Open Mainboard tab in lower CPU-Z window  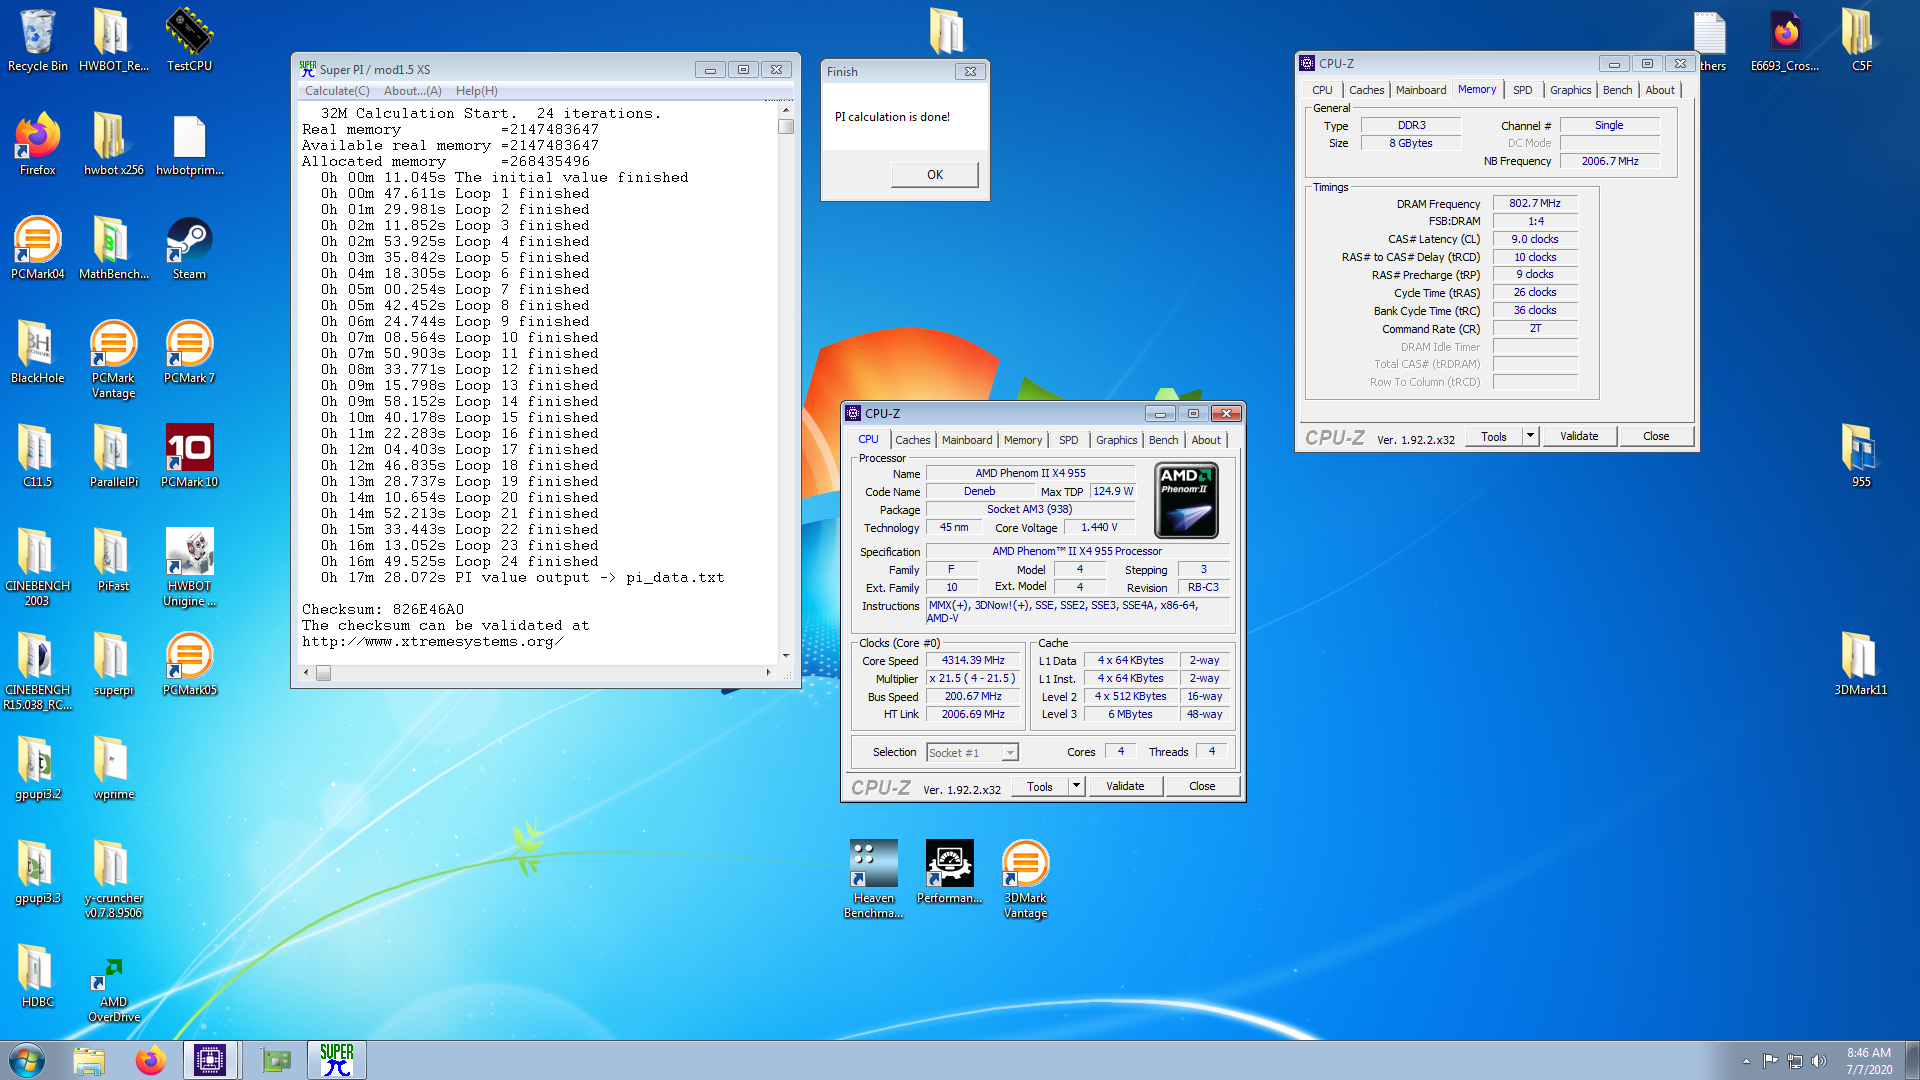[x=967, y=440]
